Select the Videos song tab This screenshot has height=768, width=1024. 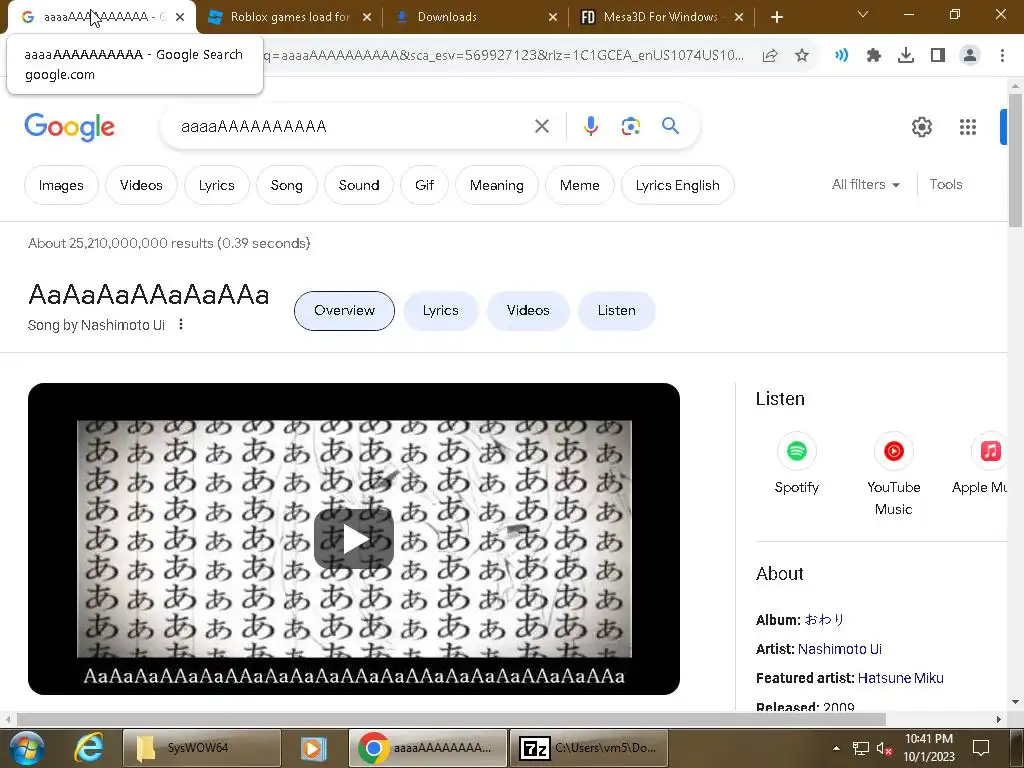pos(528,311)
